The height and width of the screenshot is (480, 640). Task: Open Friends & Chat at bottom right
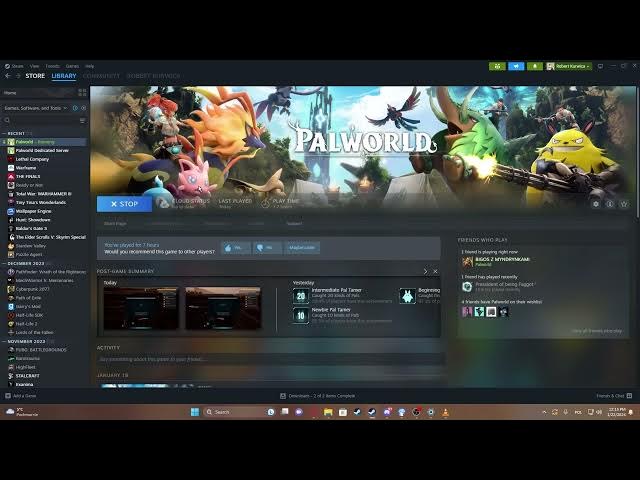[614, 396]
